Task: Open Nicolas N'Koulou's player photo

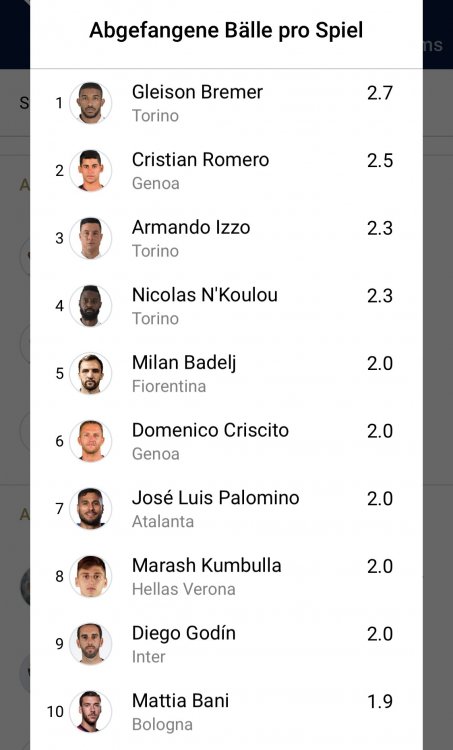Action: point(90,306)
